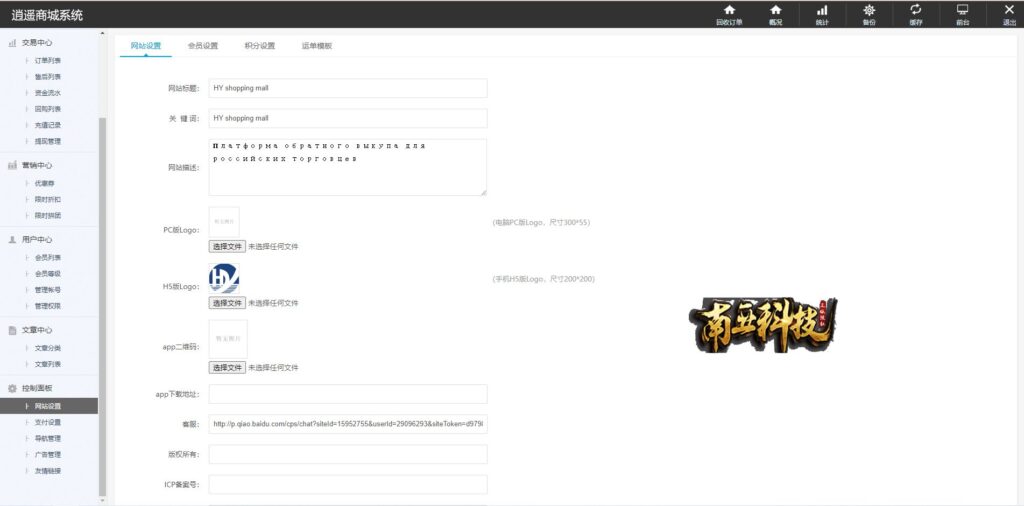Switch to the 运单模板 tab
This screenshot has height=506, width=1024.
(x=317, y=46)
